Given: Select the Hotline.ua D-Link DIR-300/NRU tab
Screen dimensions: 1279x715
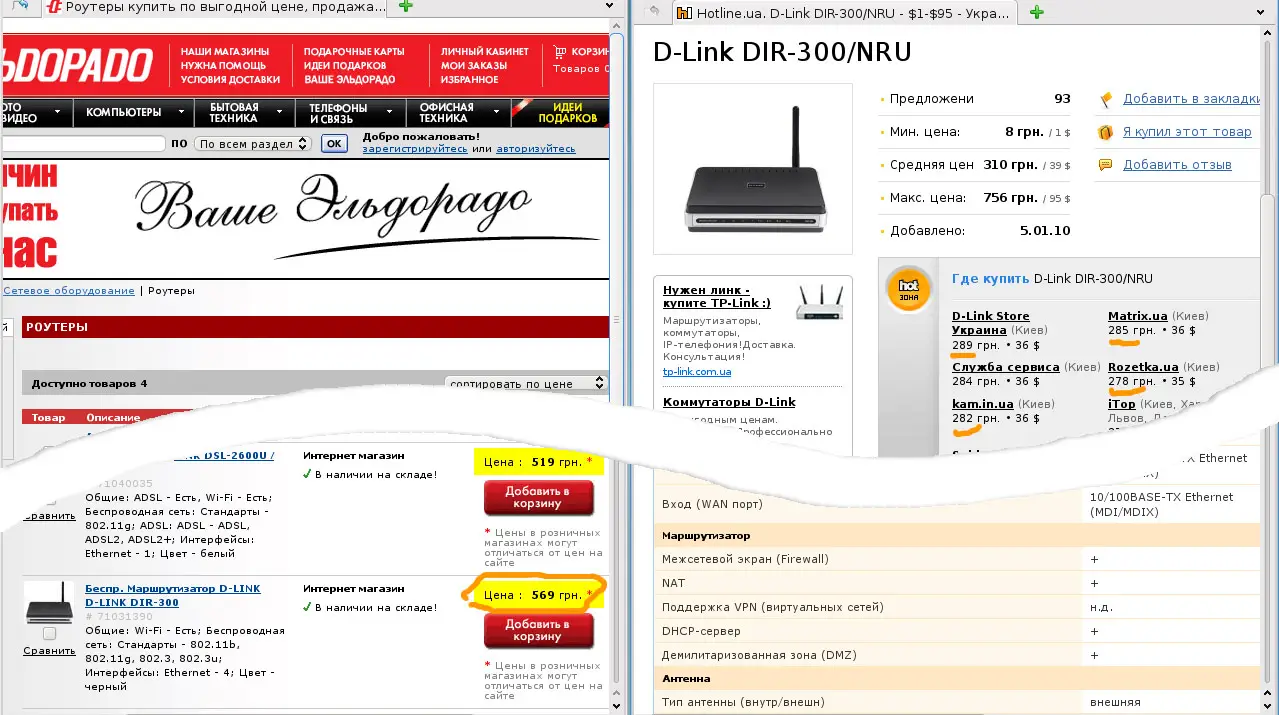Looking at the screenshot, I should [x=843, y=13].
